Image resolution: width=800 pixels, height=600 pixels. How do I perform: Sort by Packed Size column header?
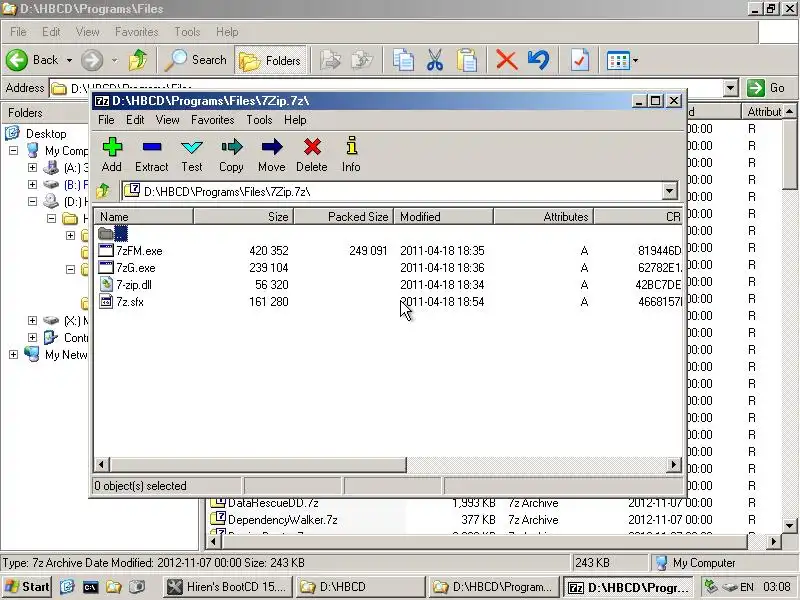(344, 216)
